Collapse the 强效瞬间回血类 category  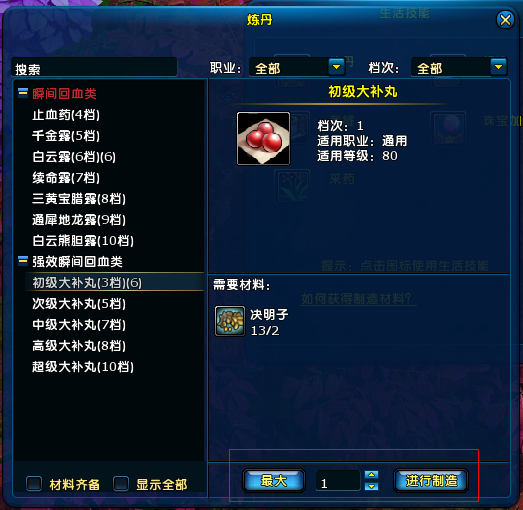23,261
